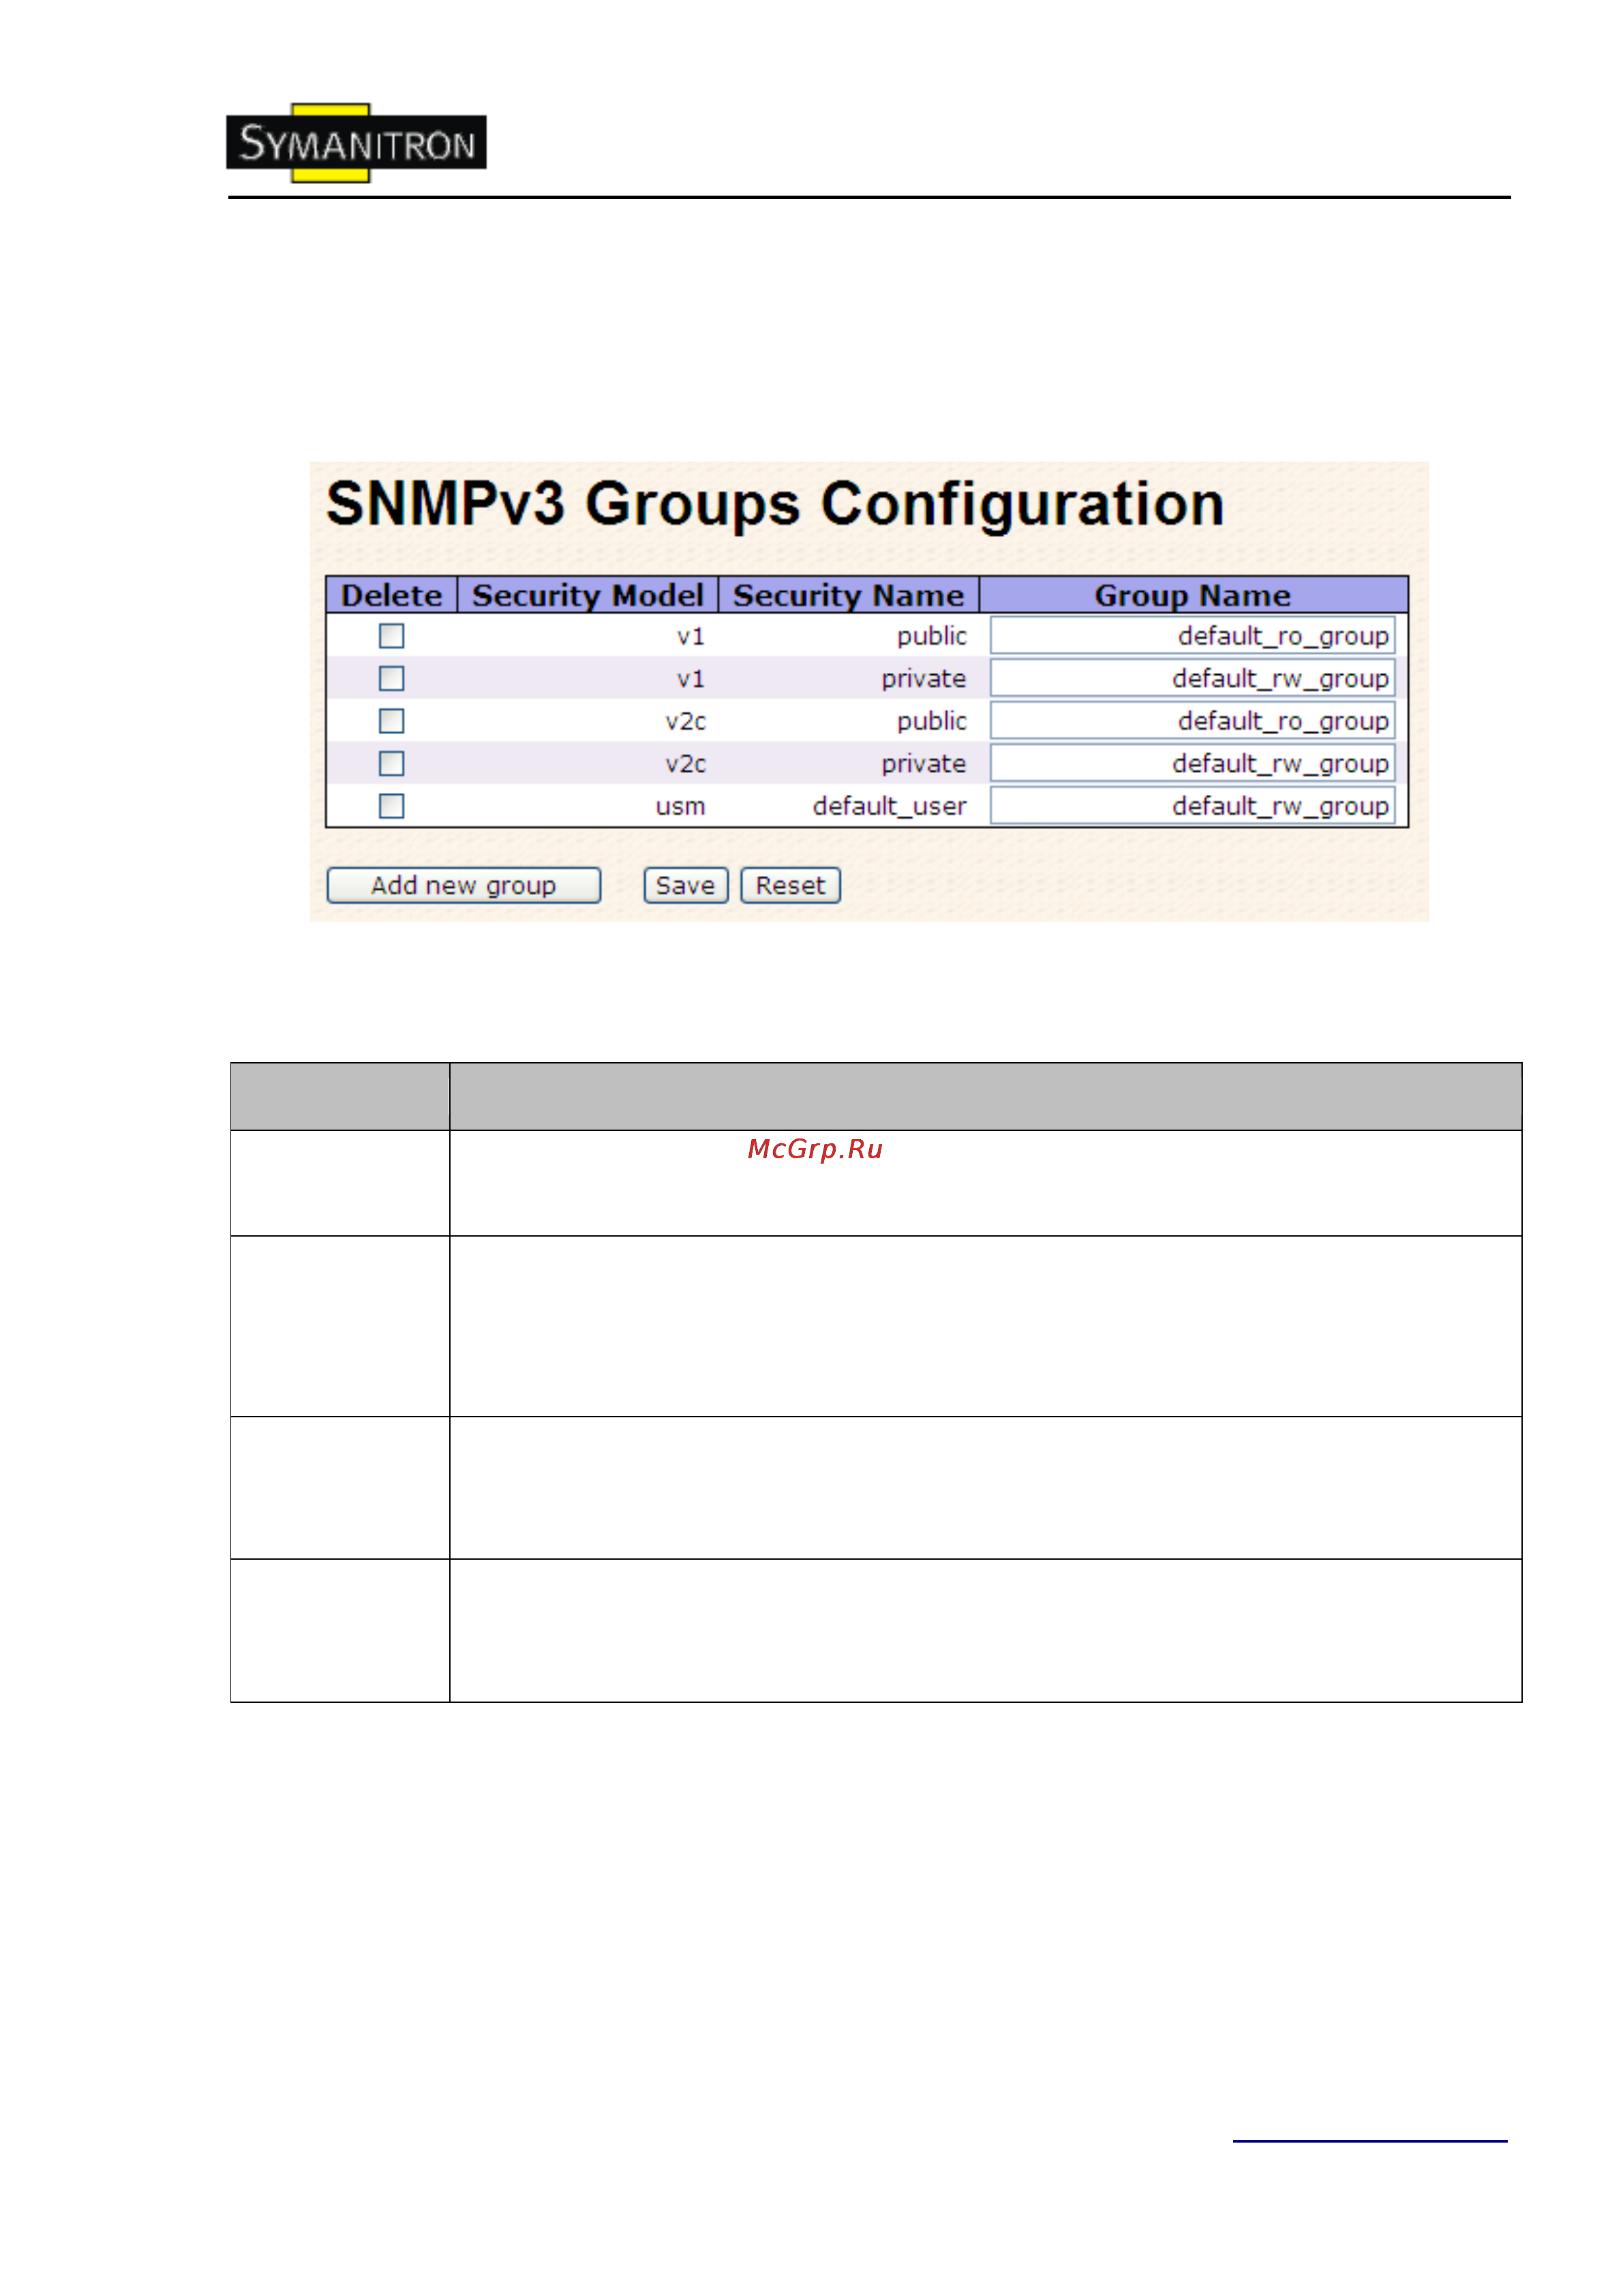
Task: Click the Add new group button
Action: (x=464, y=886)
